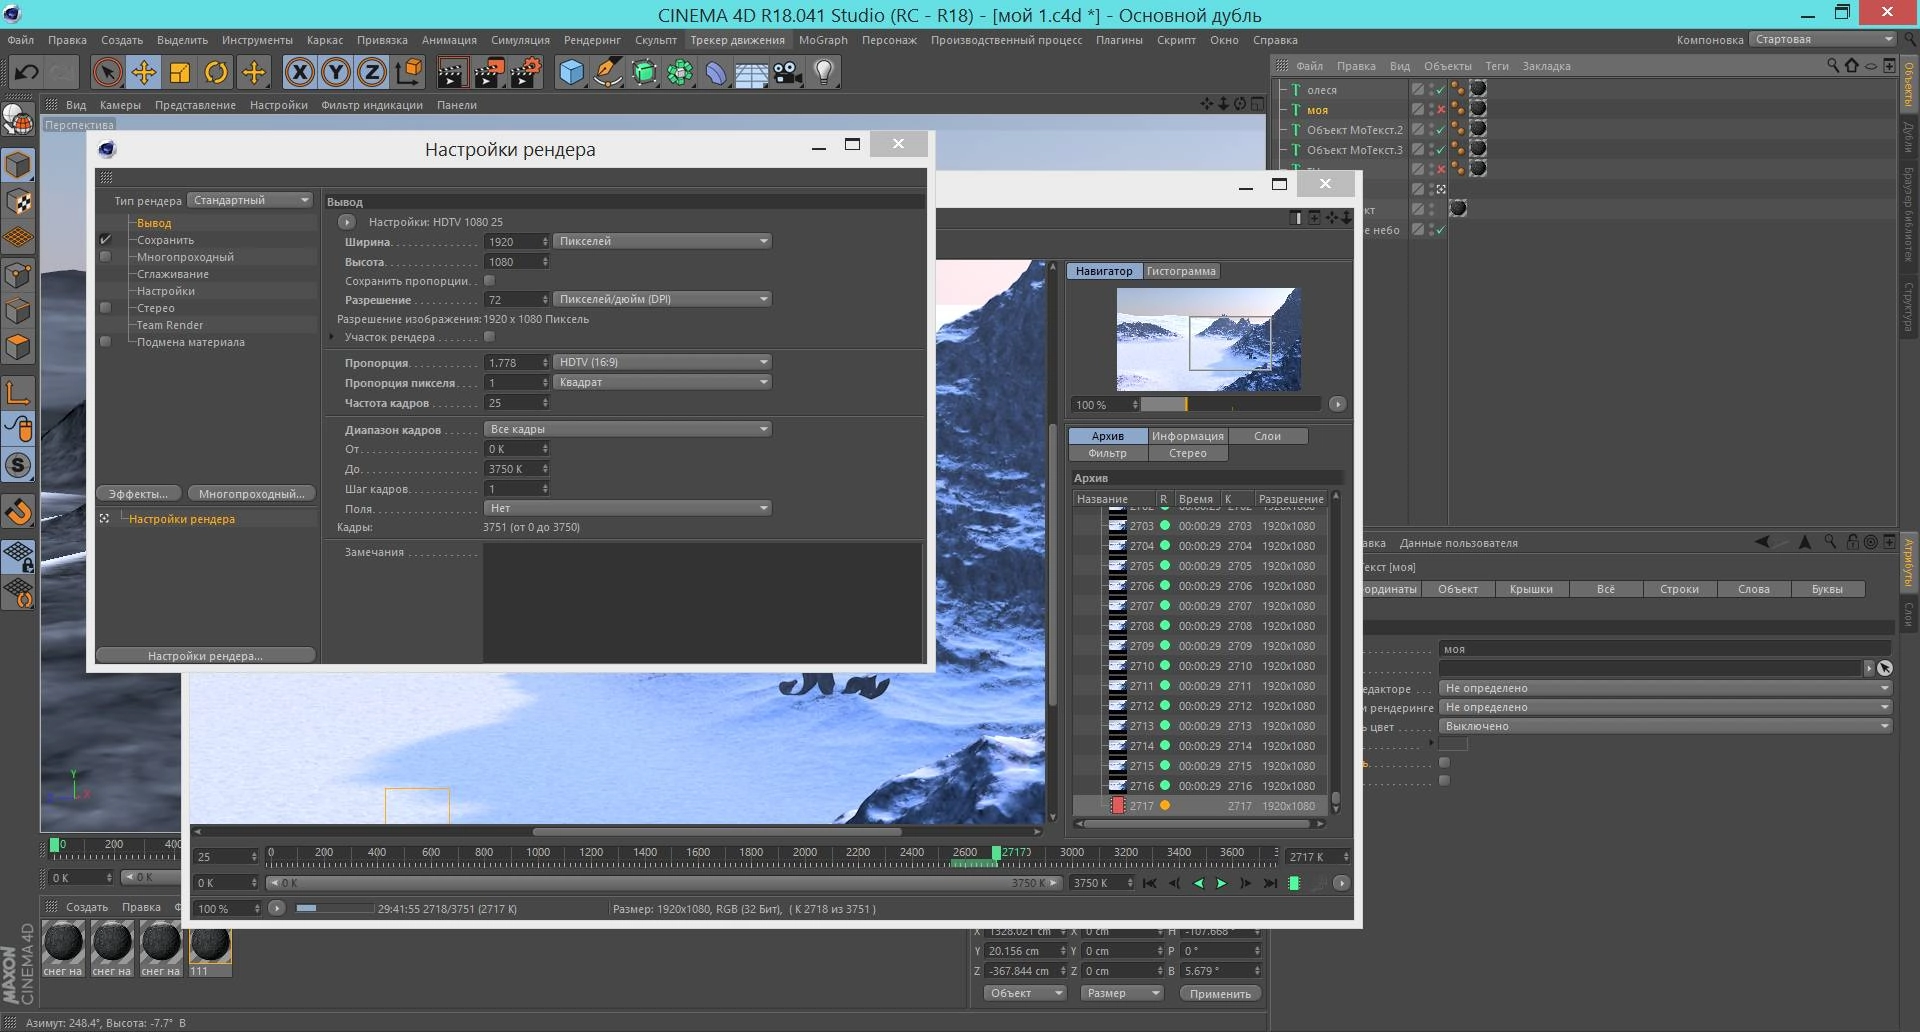The height and width of the screenshot is (1032, 1920).
Task: Open the Пикселей units dropdown
Action: pos(662,241)
